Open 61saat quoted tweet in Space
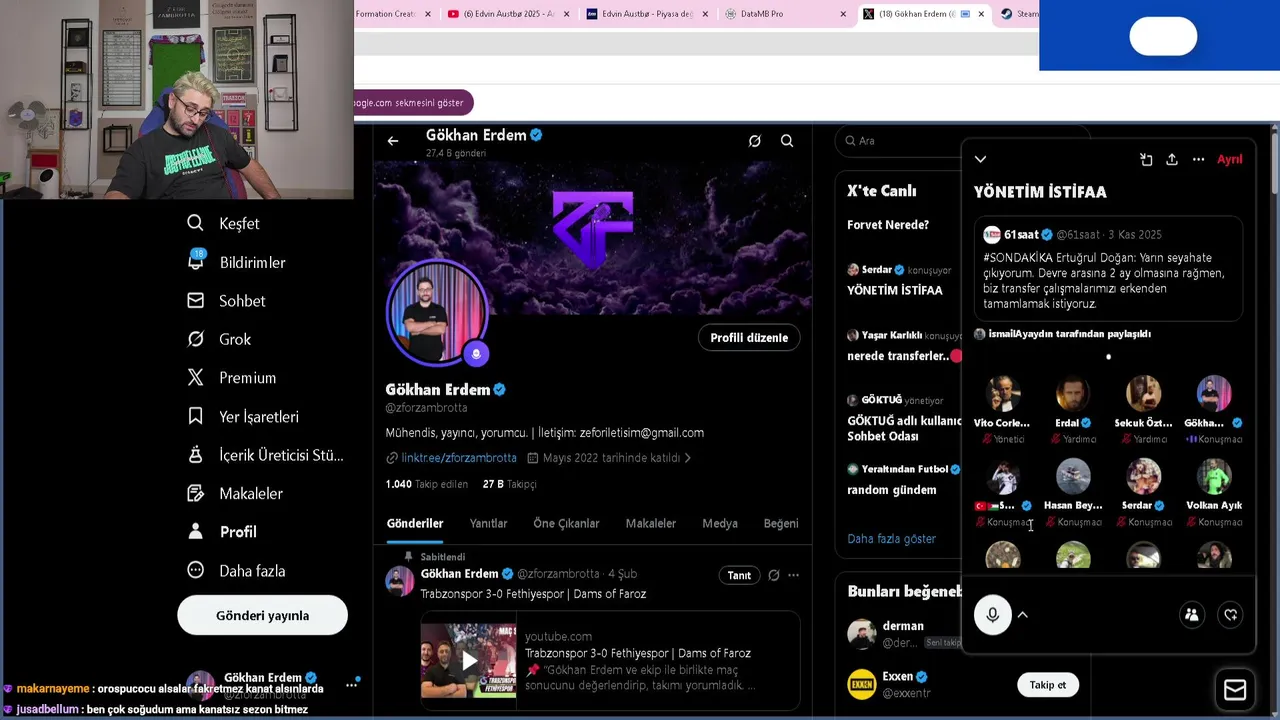 click(x=1109, y=269)
